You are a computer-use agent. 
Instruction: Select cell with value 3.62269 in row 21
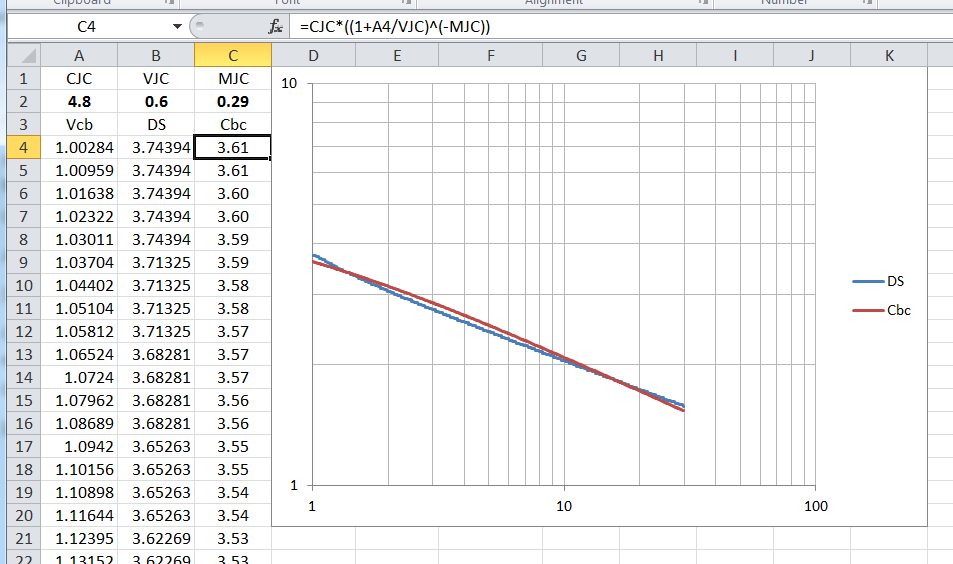click(156, 538)
